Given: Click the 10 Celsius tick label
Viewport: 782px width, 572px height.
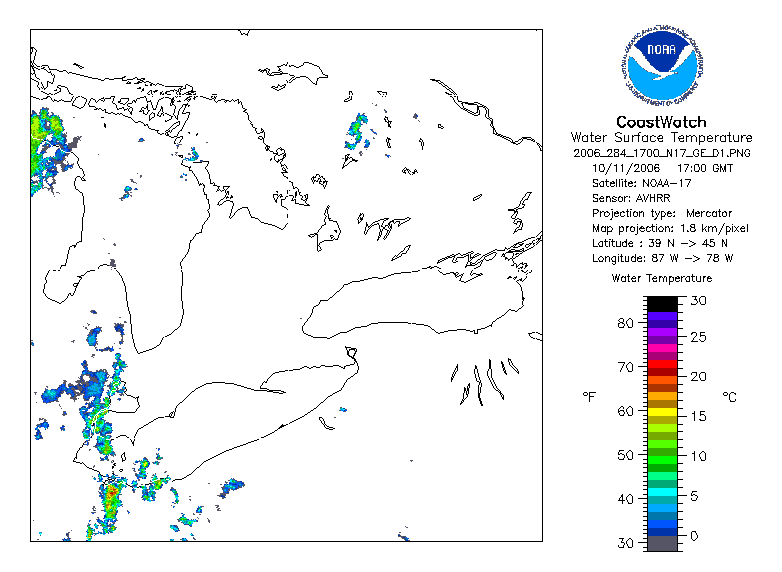Looking at the screenshot, I should [x=698, y=456].
